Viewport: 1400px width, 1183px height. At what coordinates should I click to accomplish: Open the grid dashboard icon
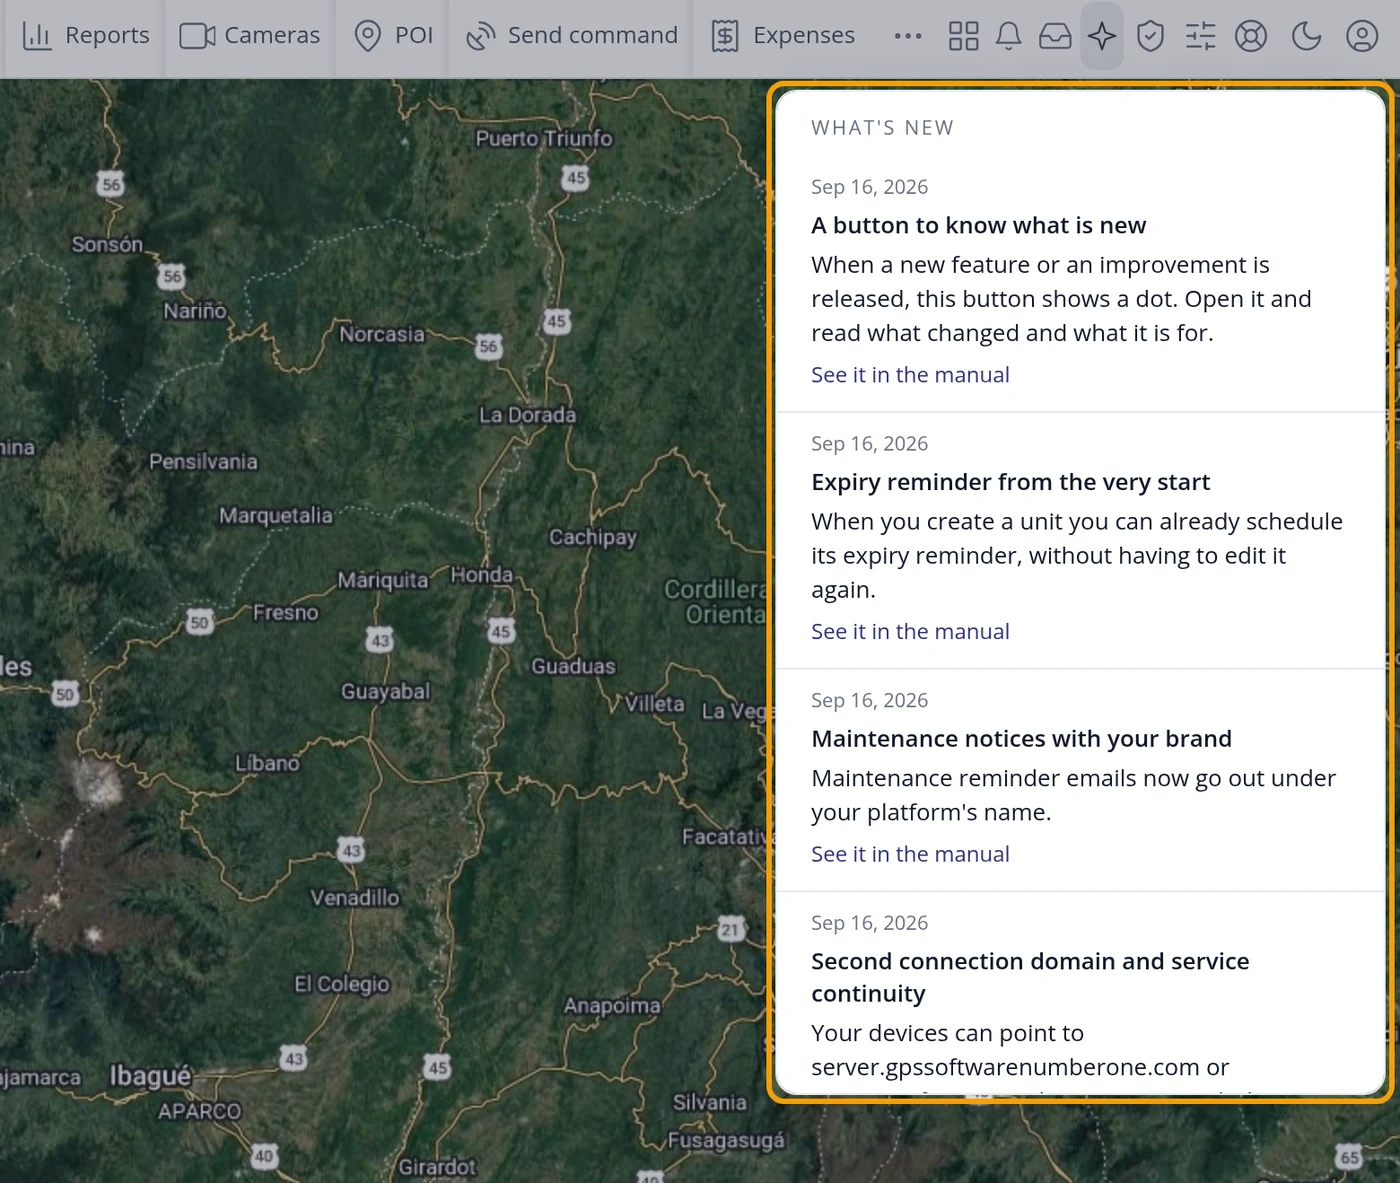(x=963, y=36)
